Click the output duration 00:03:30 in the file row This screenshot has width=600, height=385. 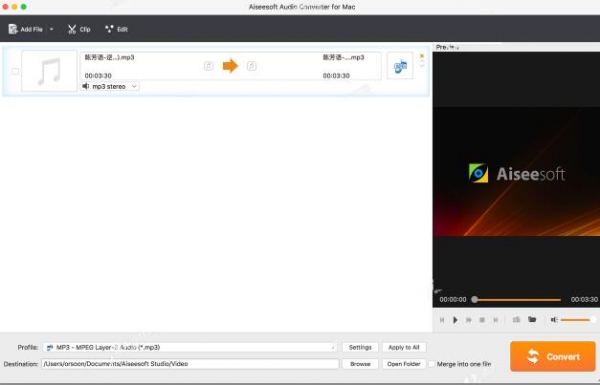pos(336,76)
